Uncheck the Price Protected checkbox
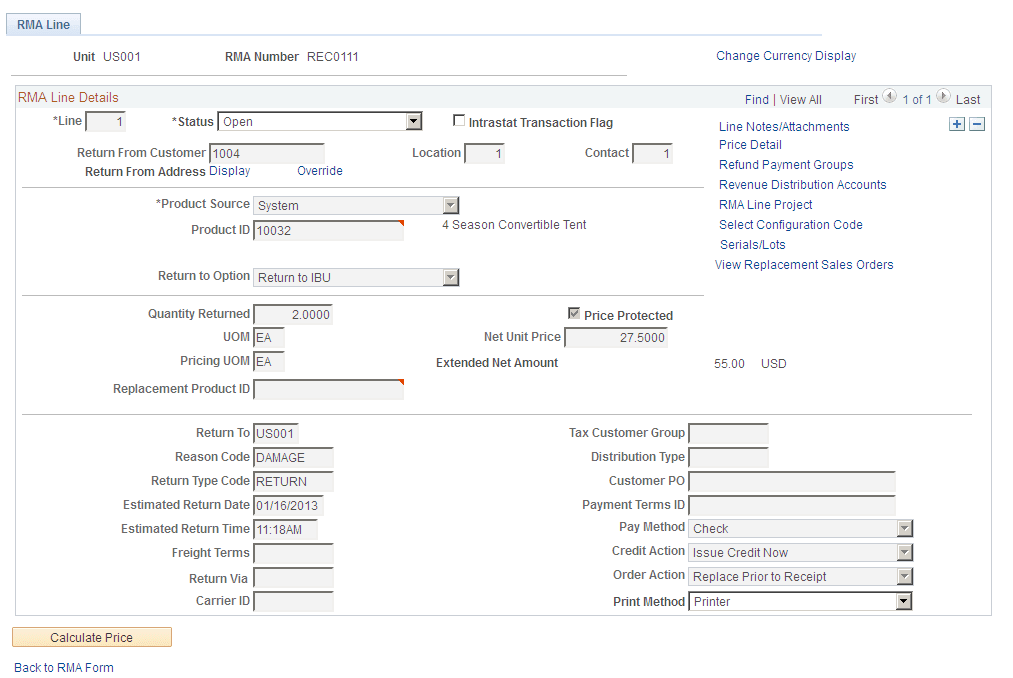Image resolution: width=1013 pixels, height=678 pixels. click(x=575, y=314)
